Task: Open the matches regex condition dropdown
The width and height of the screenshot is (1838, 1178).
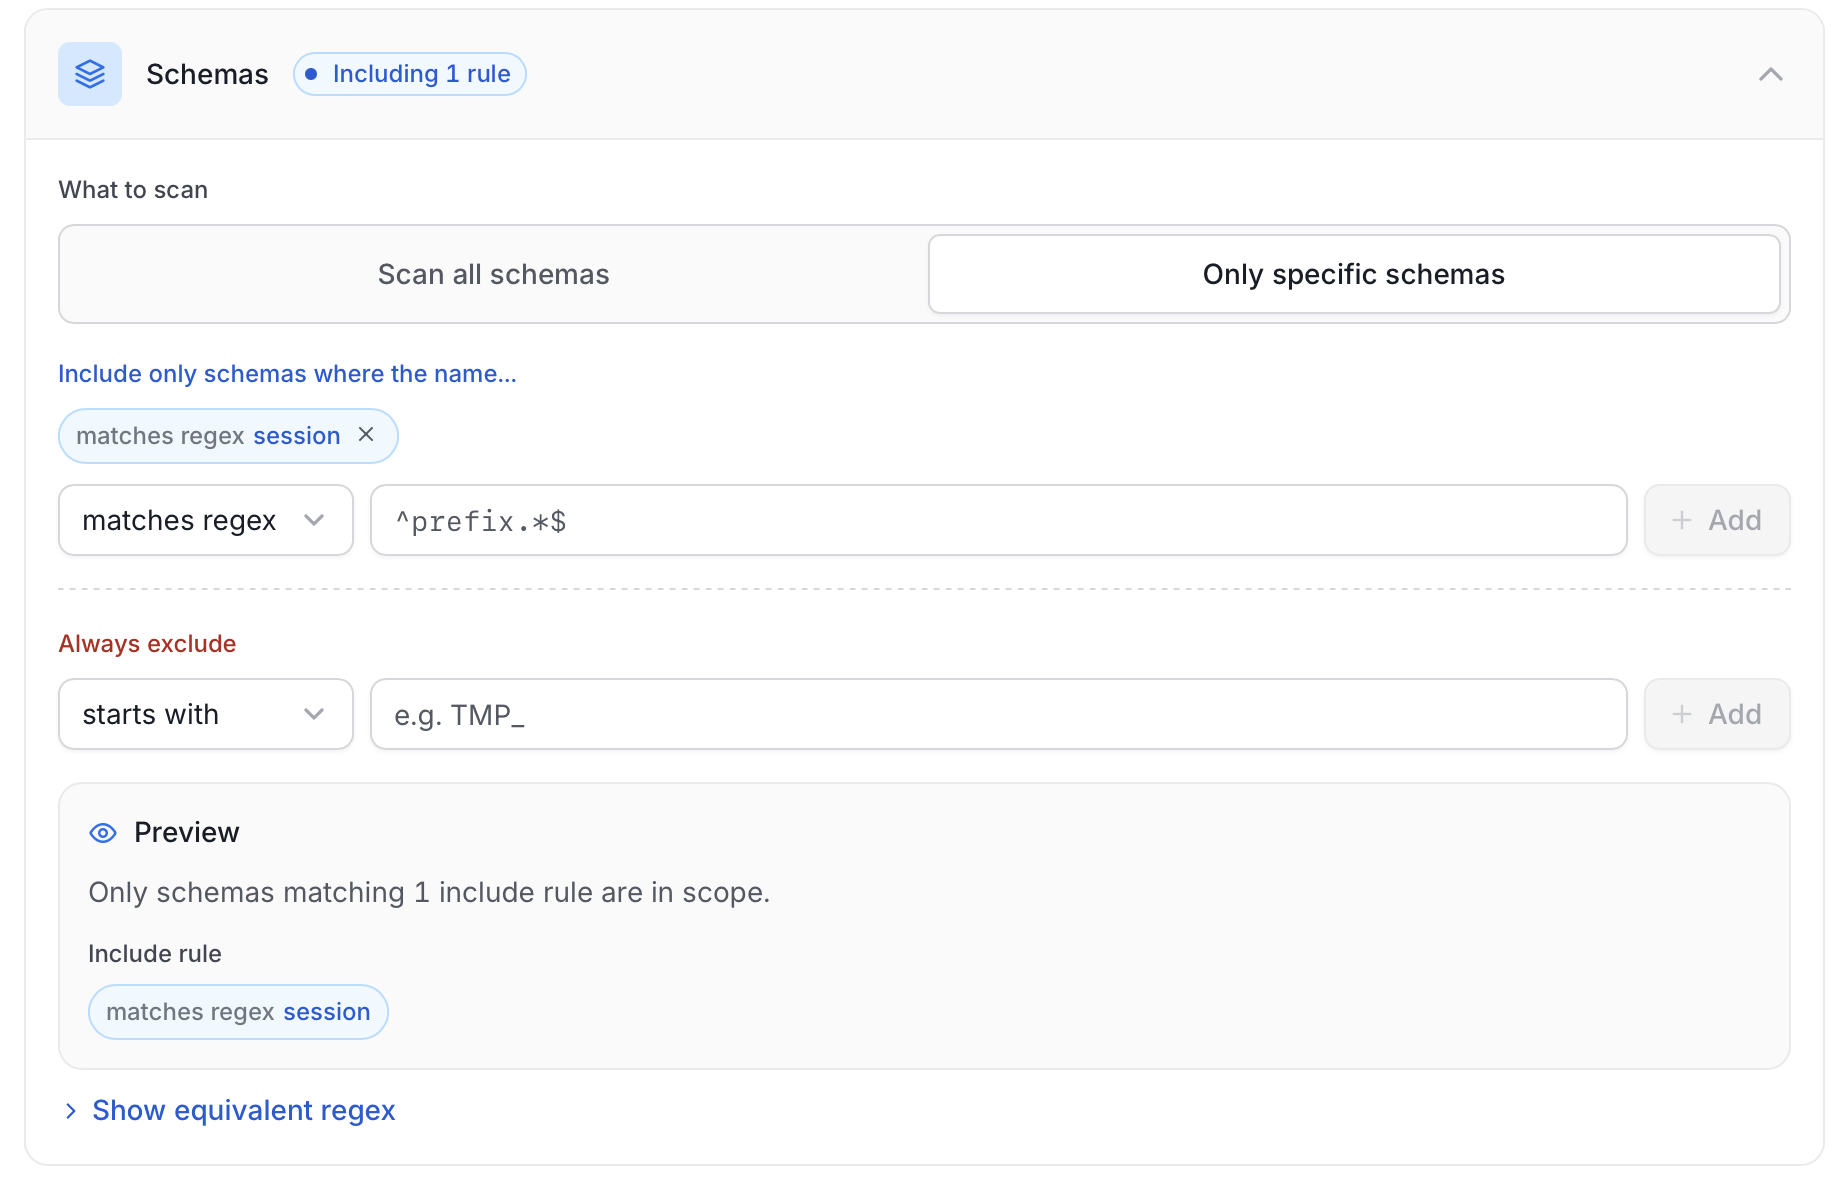Action: click(206, 520)
